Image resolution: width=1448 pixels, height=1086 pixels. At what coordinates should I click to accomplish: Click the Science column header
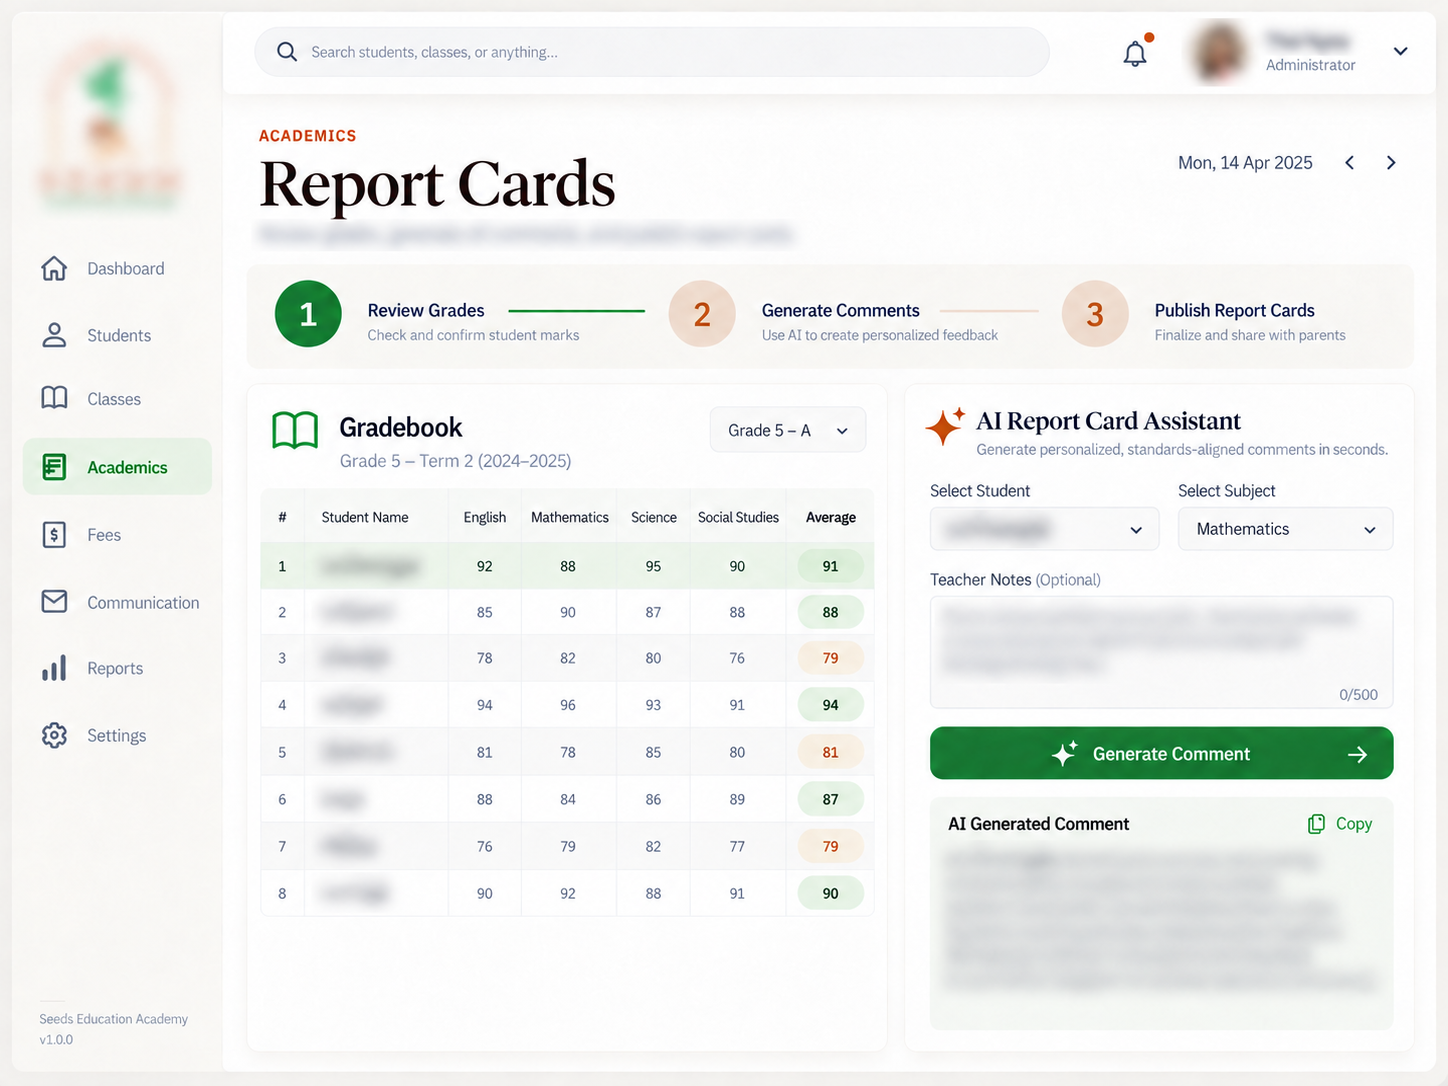(x=654, y=517)
